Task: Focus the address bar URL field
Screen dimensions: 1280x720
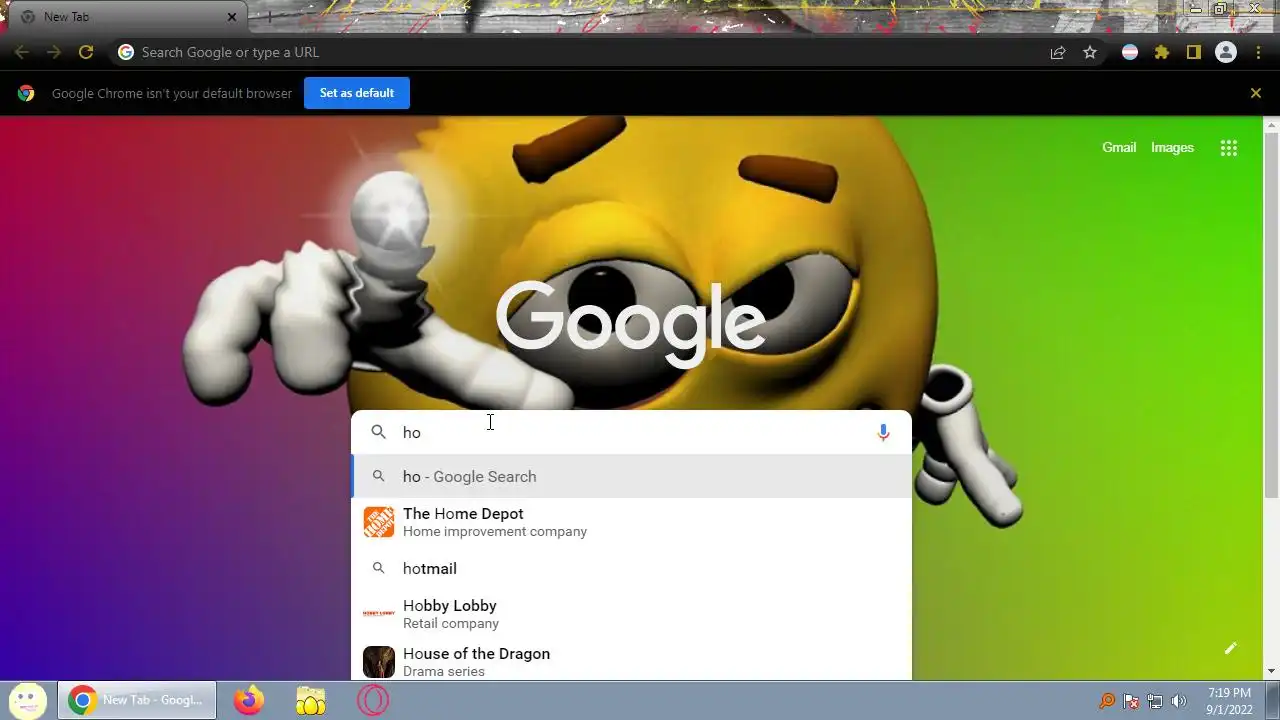Action: coord(580,52)
